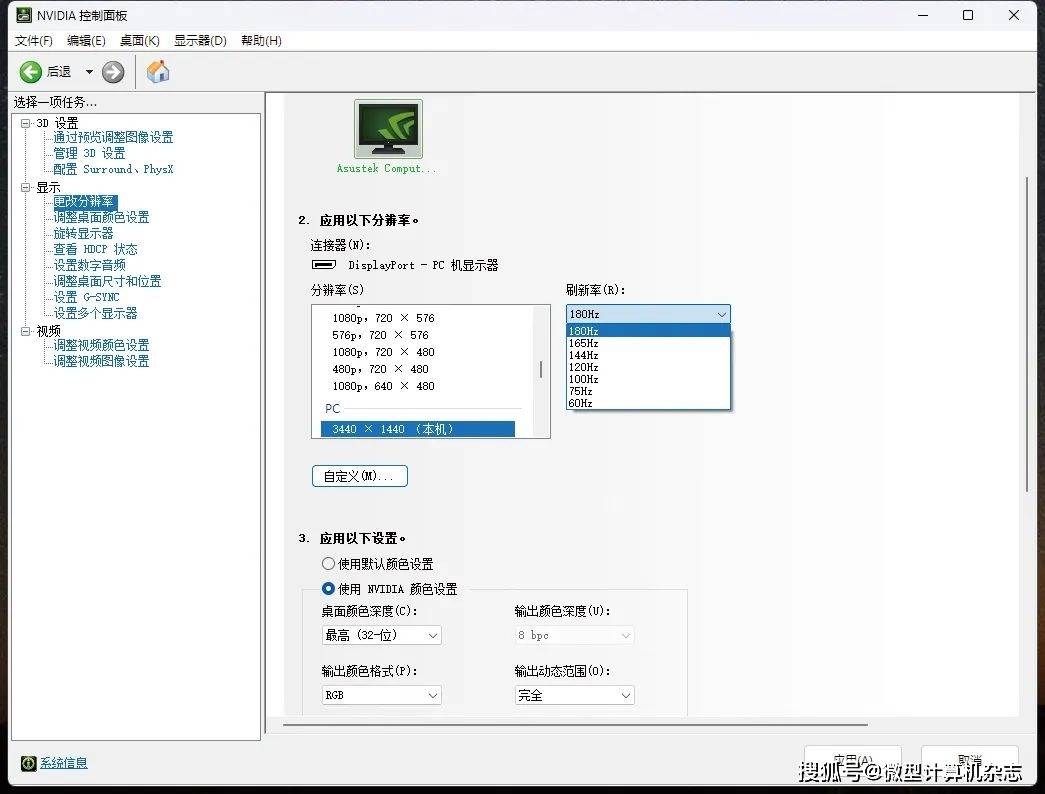Click the NVIDIA logo in the title bar
The width and height of the screenshot is (1045, 794).
pyautogui.click(x=22, y=15)
